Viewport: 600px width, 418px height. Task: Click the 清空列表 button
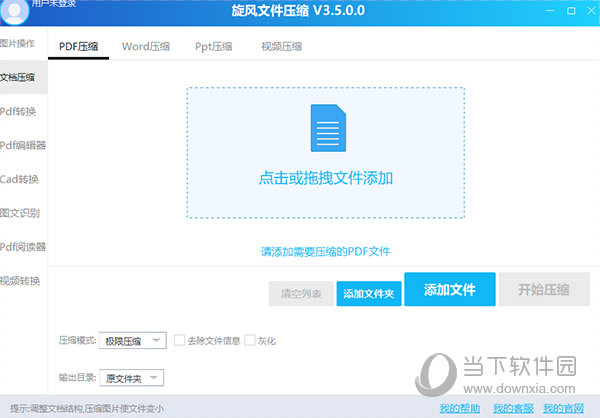[x=301, y=294]
